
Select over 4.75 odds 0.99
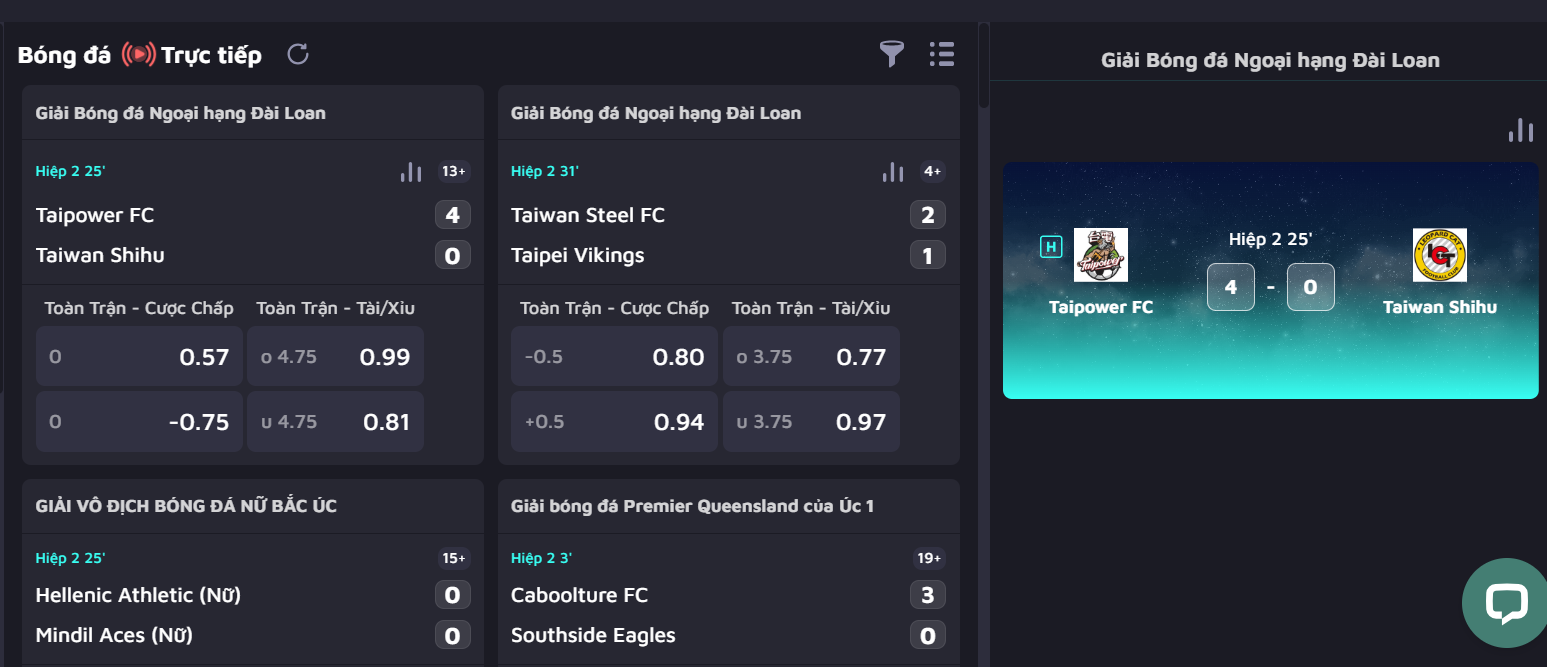(x=335, y=357)
